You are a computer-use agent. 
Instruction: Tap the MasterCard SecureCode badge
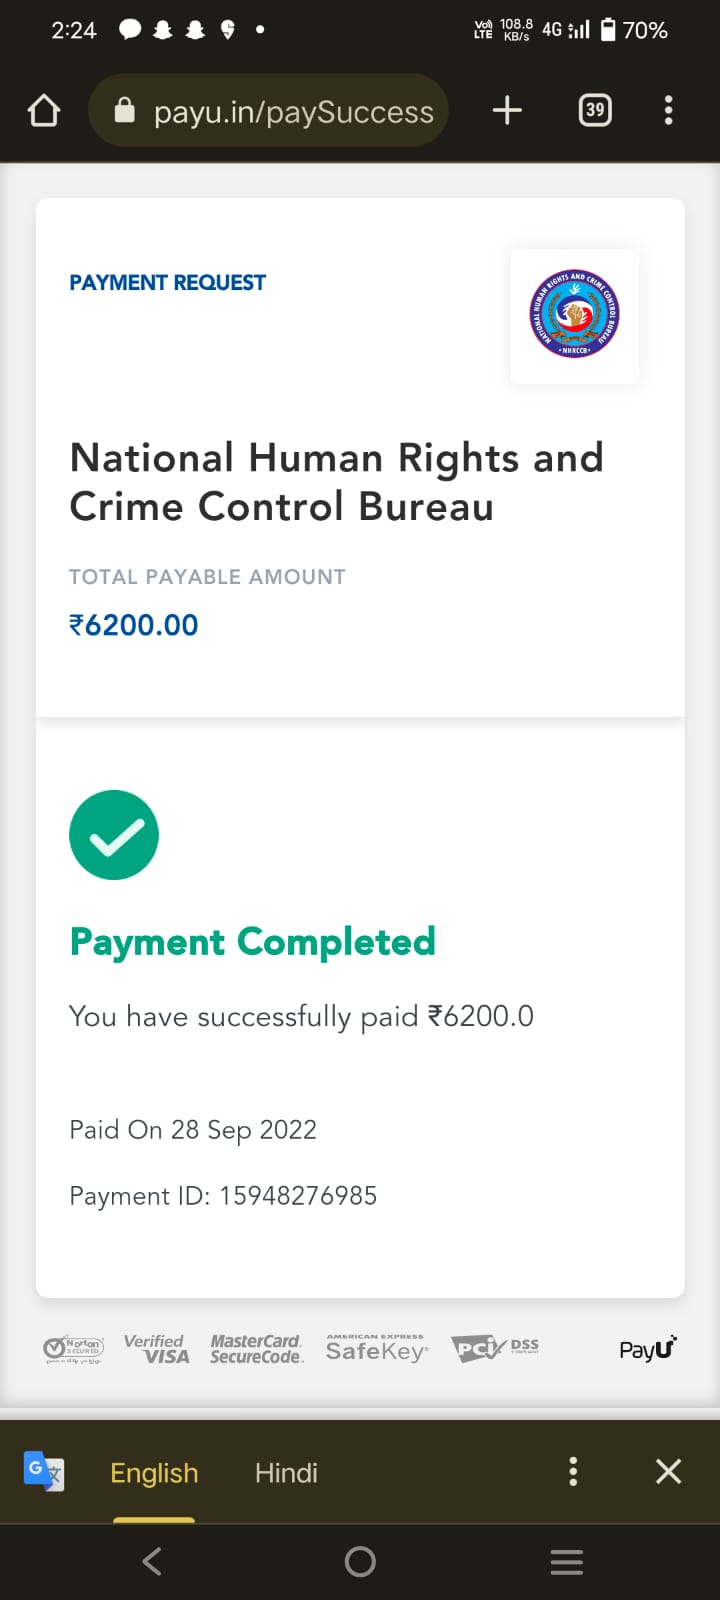pyautogui.click(x=256, y=1349)
